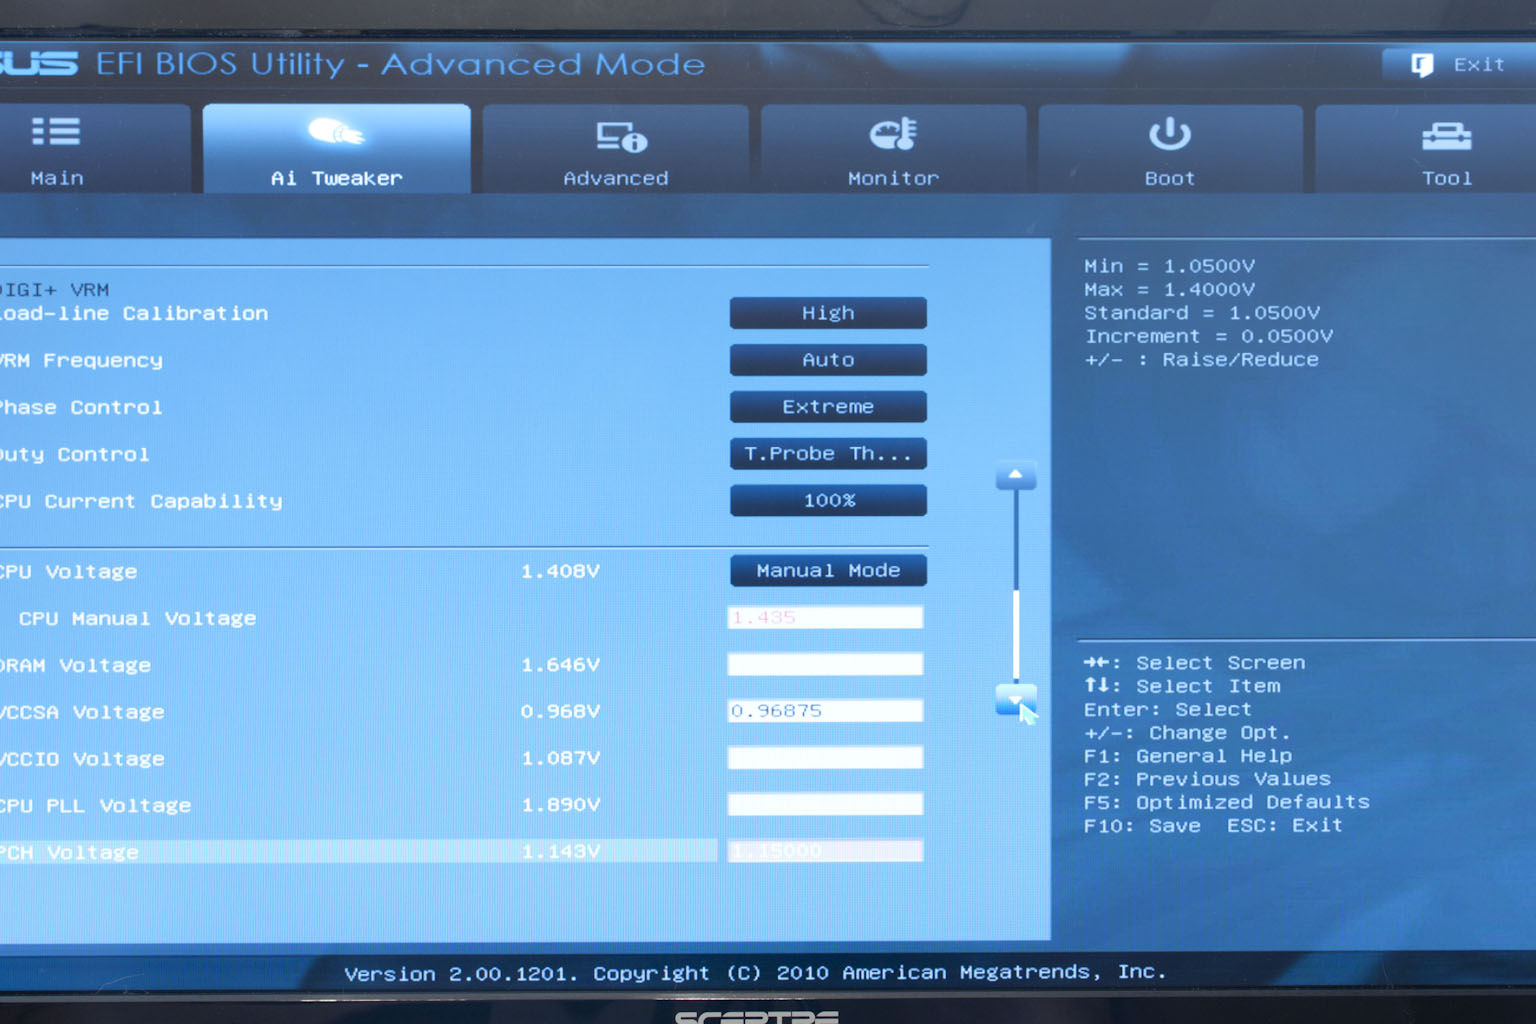1536x1024 pixels.
Task: Select the CPU Manual Voltage label
Action: pyautogui.click(x=137, y=619)
